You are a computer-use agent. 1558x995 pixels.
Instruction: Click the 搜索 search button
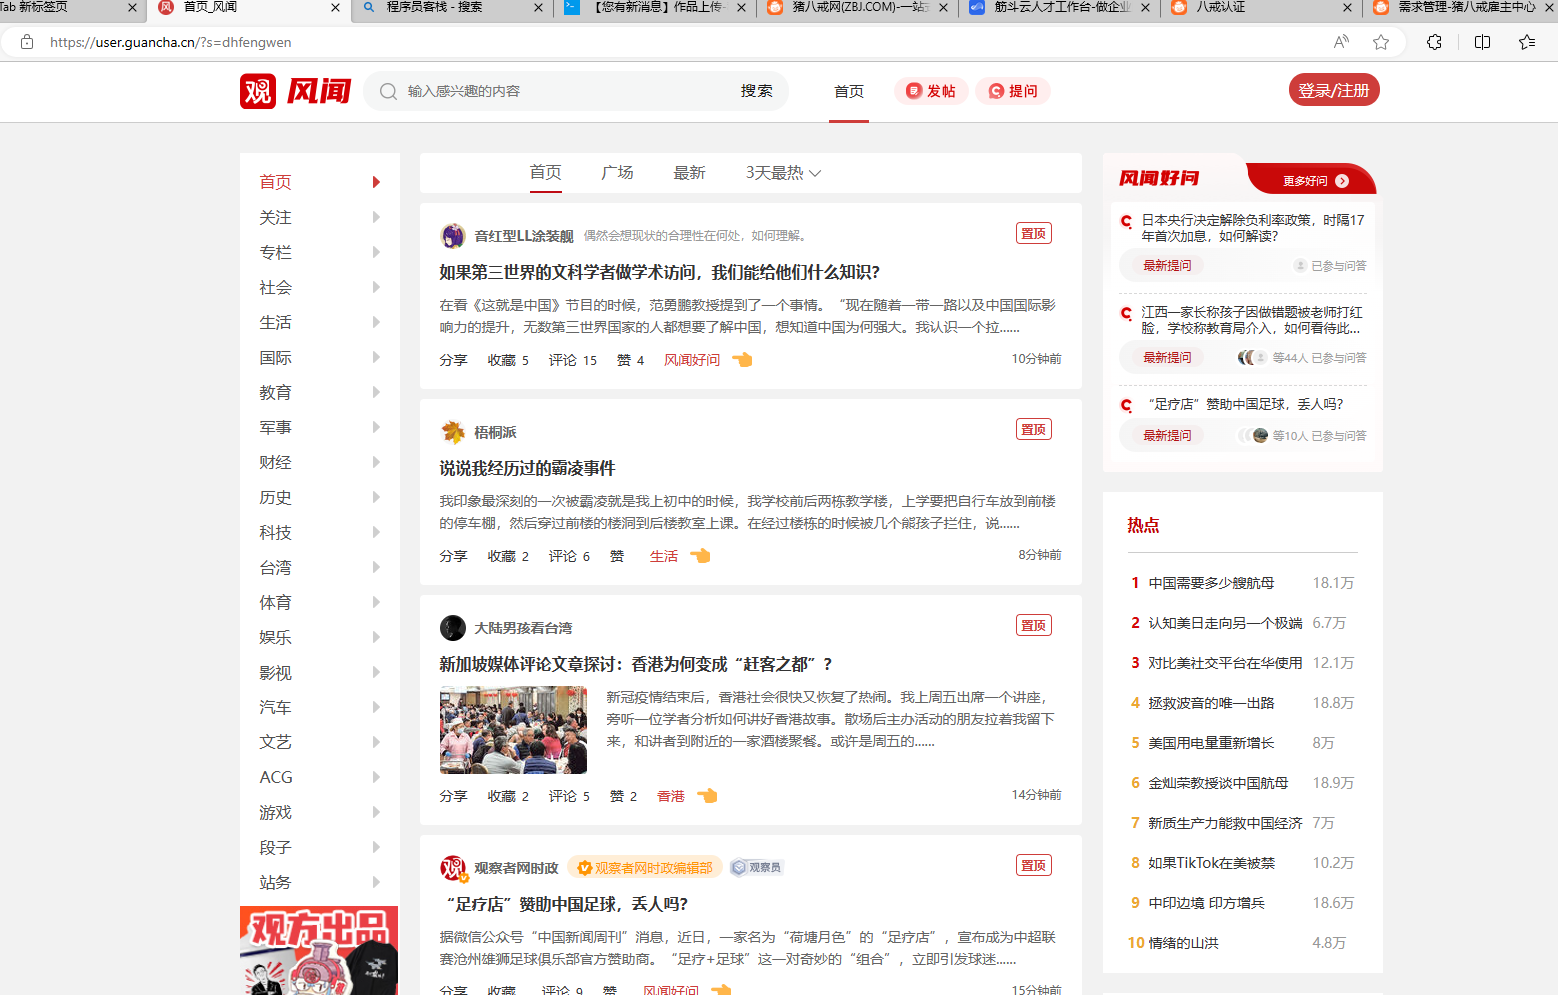click(756, 91)
